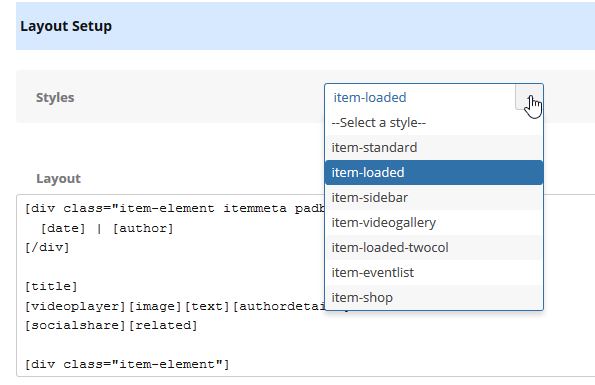Click the Styles dropdown arrow button
This screenshot has width=595, height=385.
pyautogui.click(x=529, y=97)
